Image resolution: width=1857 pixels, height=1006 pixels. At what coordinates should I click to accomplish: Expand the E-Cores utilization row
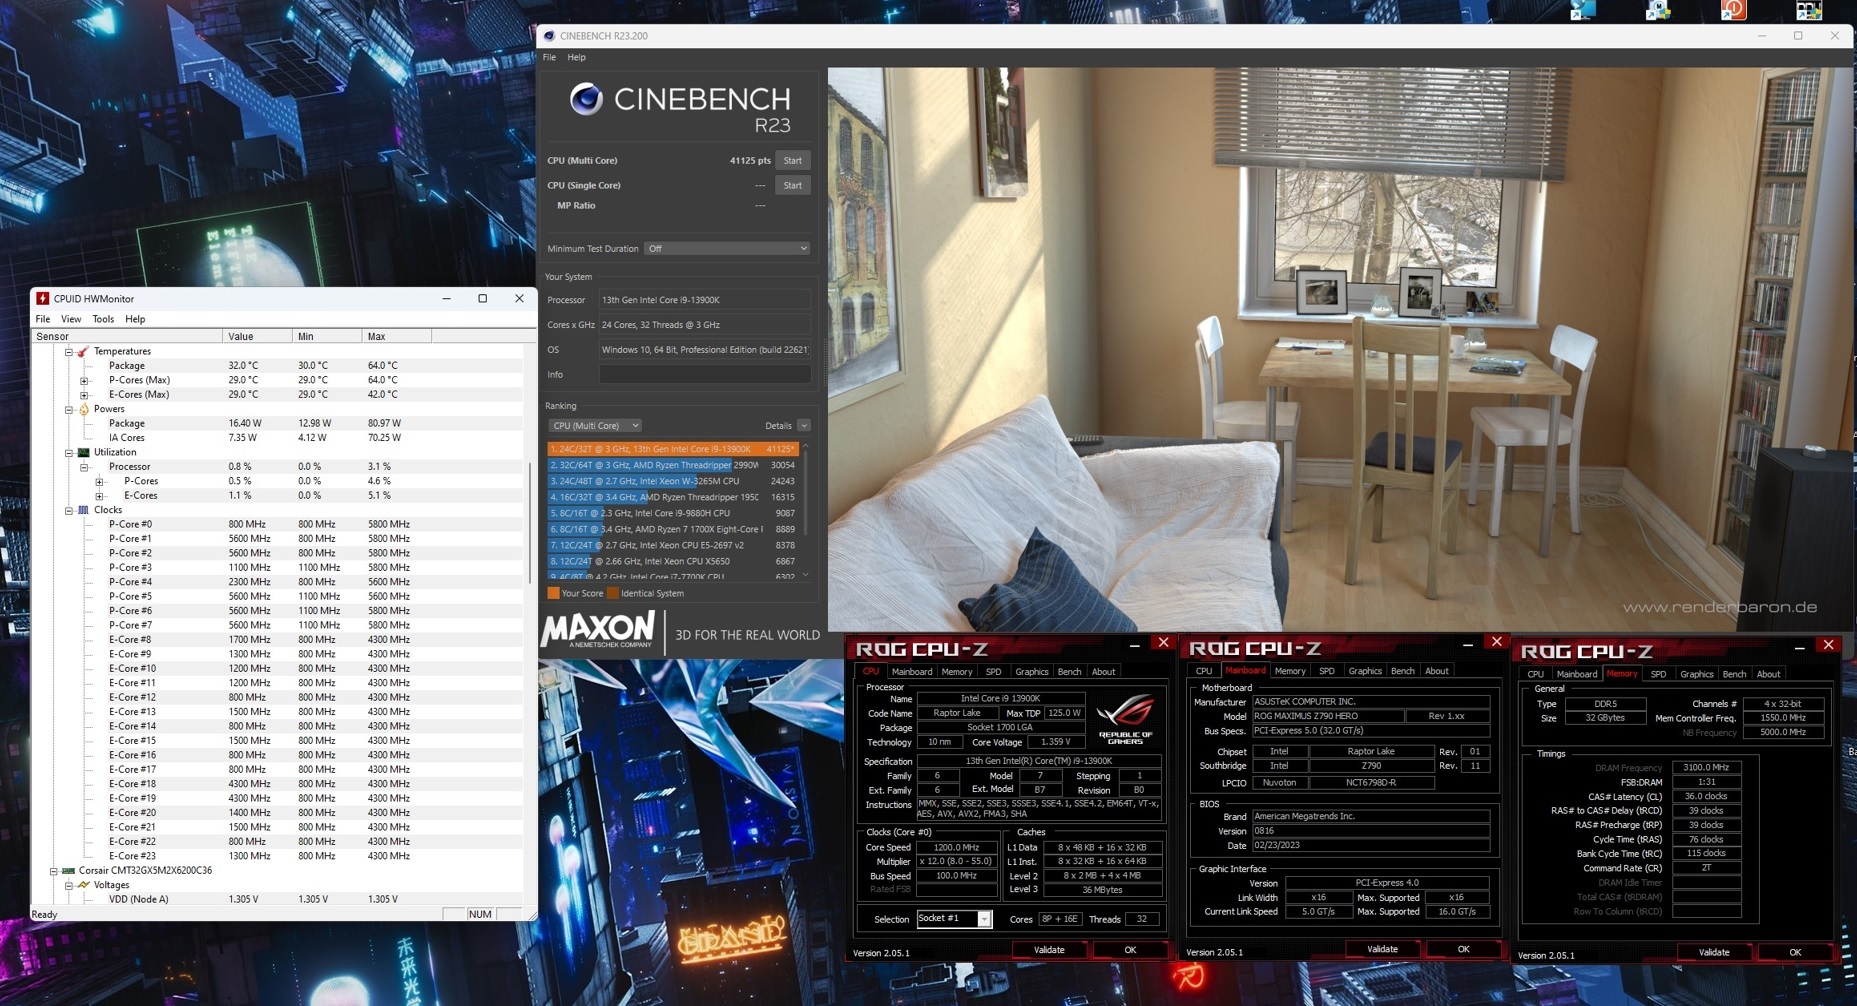point(99,496)
